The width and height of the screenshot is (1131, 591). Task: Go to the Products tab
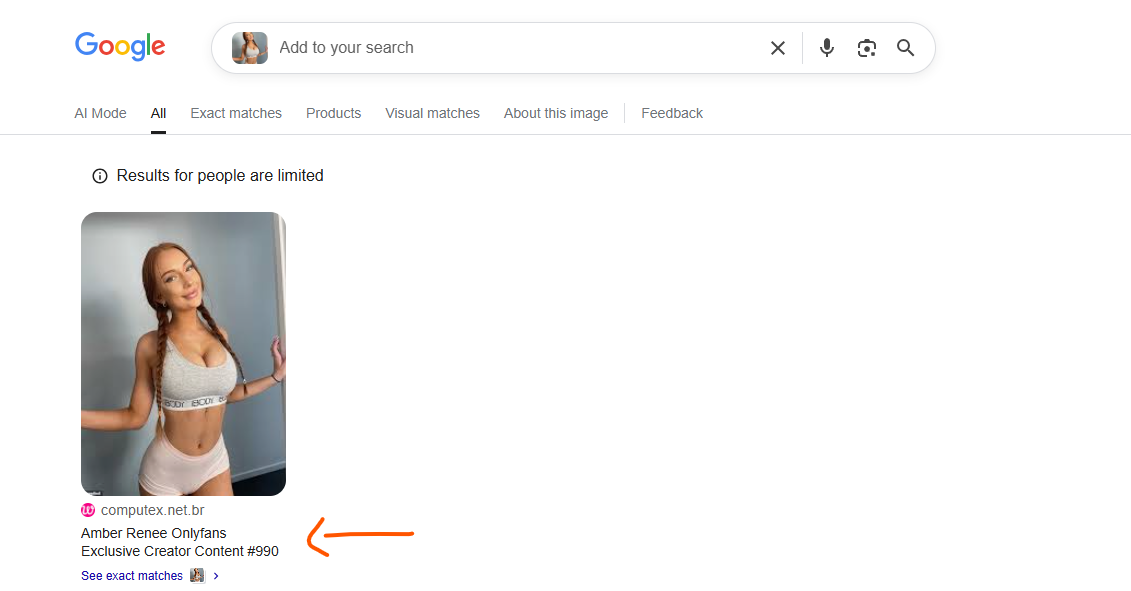point(333,113)
